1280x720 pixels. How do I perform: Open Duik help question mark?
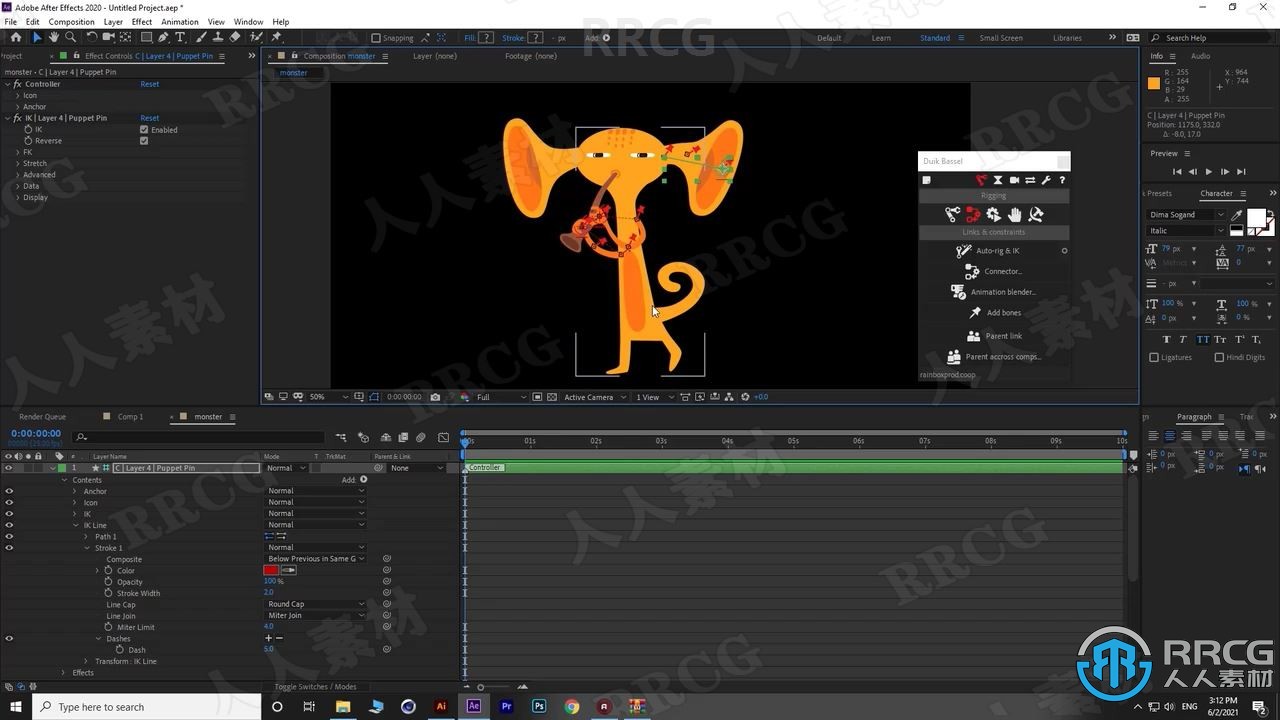(1062, 180)
